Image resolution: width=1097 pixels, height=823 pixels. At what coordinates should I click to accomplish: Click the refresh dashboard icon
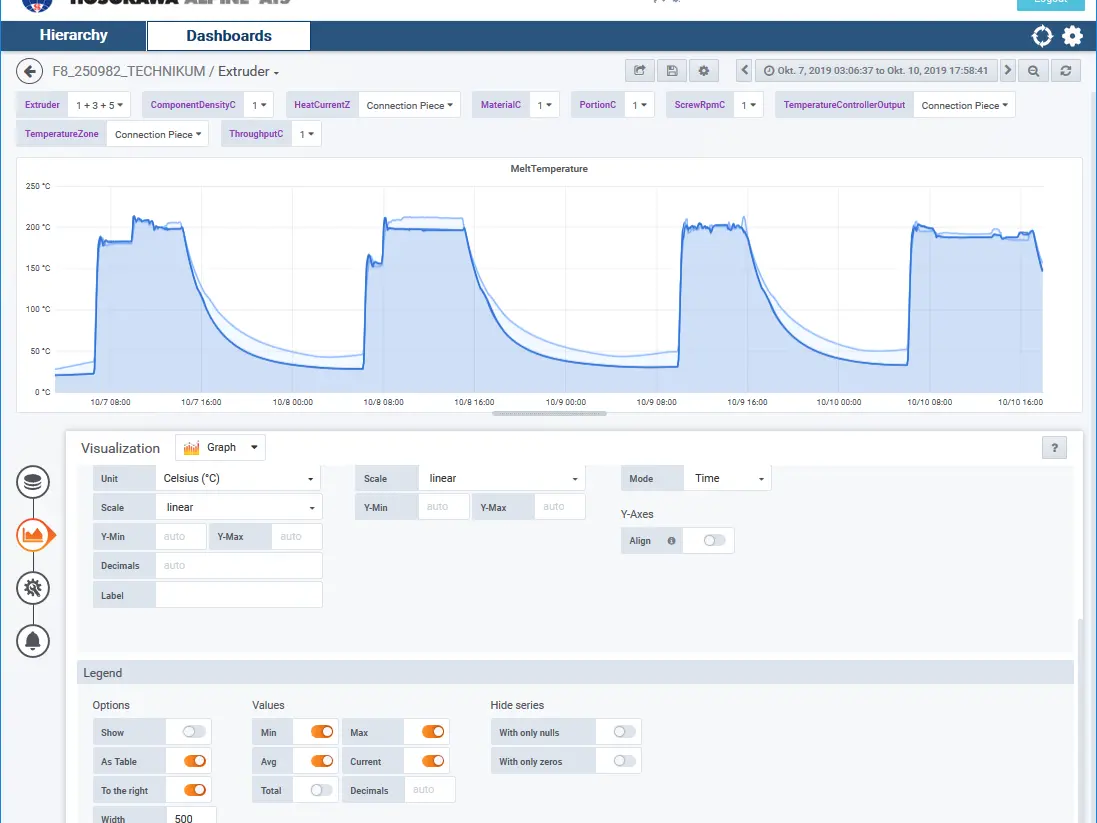click(x=1066, y=71)
